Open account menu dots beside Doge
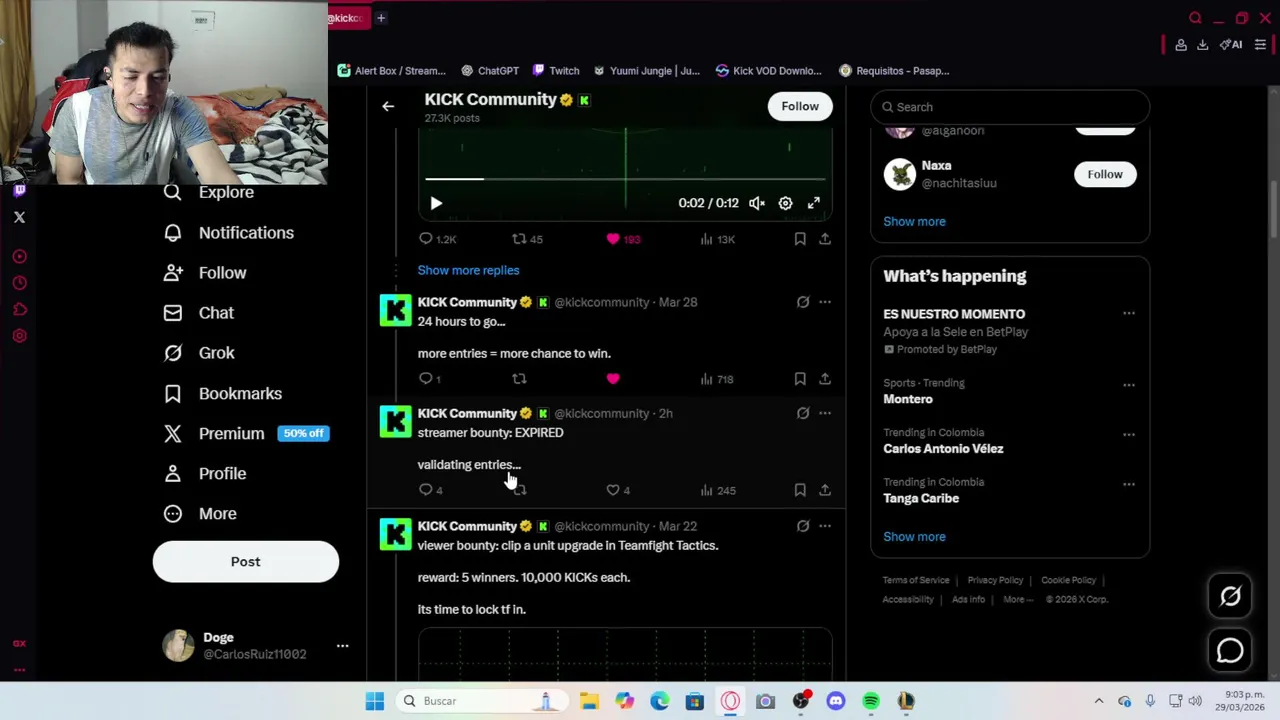Viewport: 1280px width, 720px height. (x=342, y=646)
